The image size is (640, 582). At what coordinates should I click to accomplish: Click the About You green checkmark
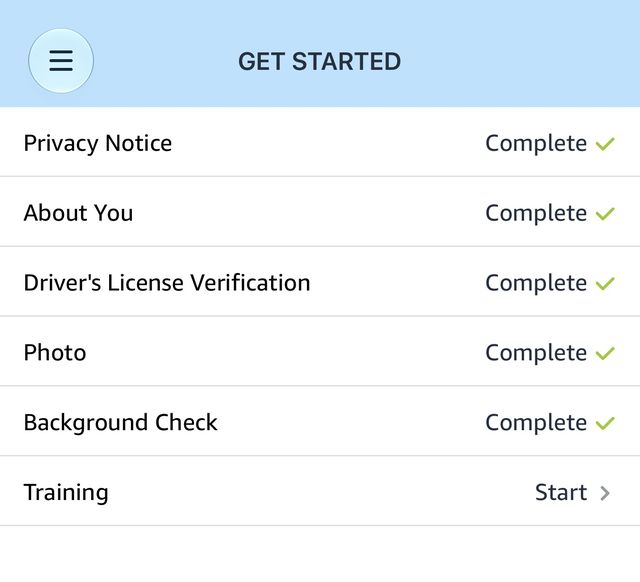(x=605, y=213)
